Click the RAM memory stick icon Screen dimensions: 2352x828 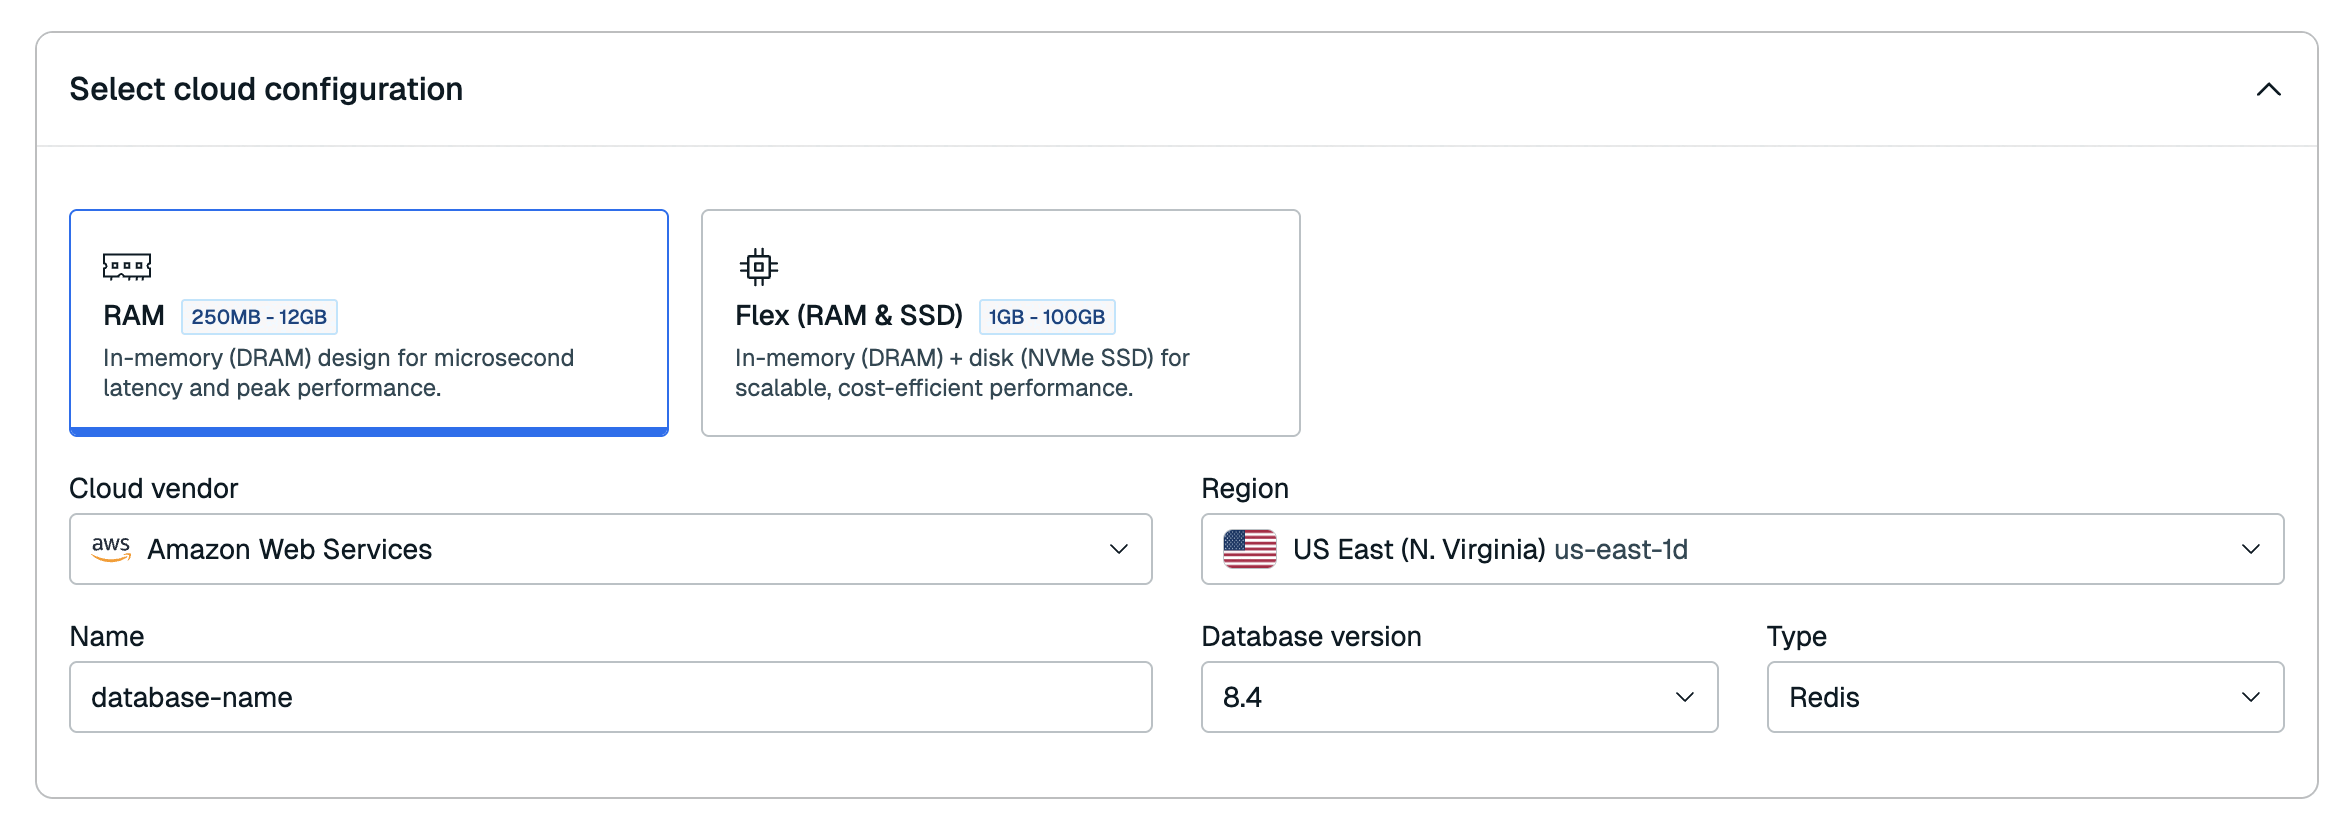click(x=127, y=266)
